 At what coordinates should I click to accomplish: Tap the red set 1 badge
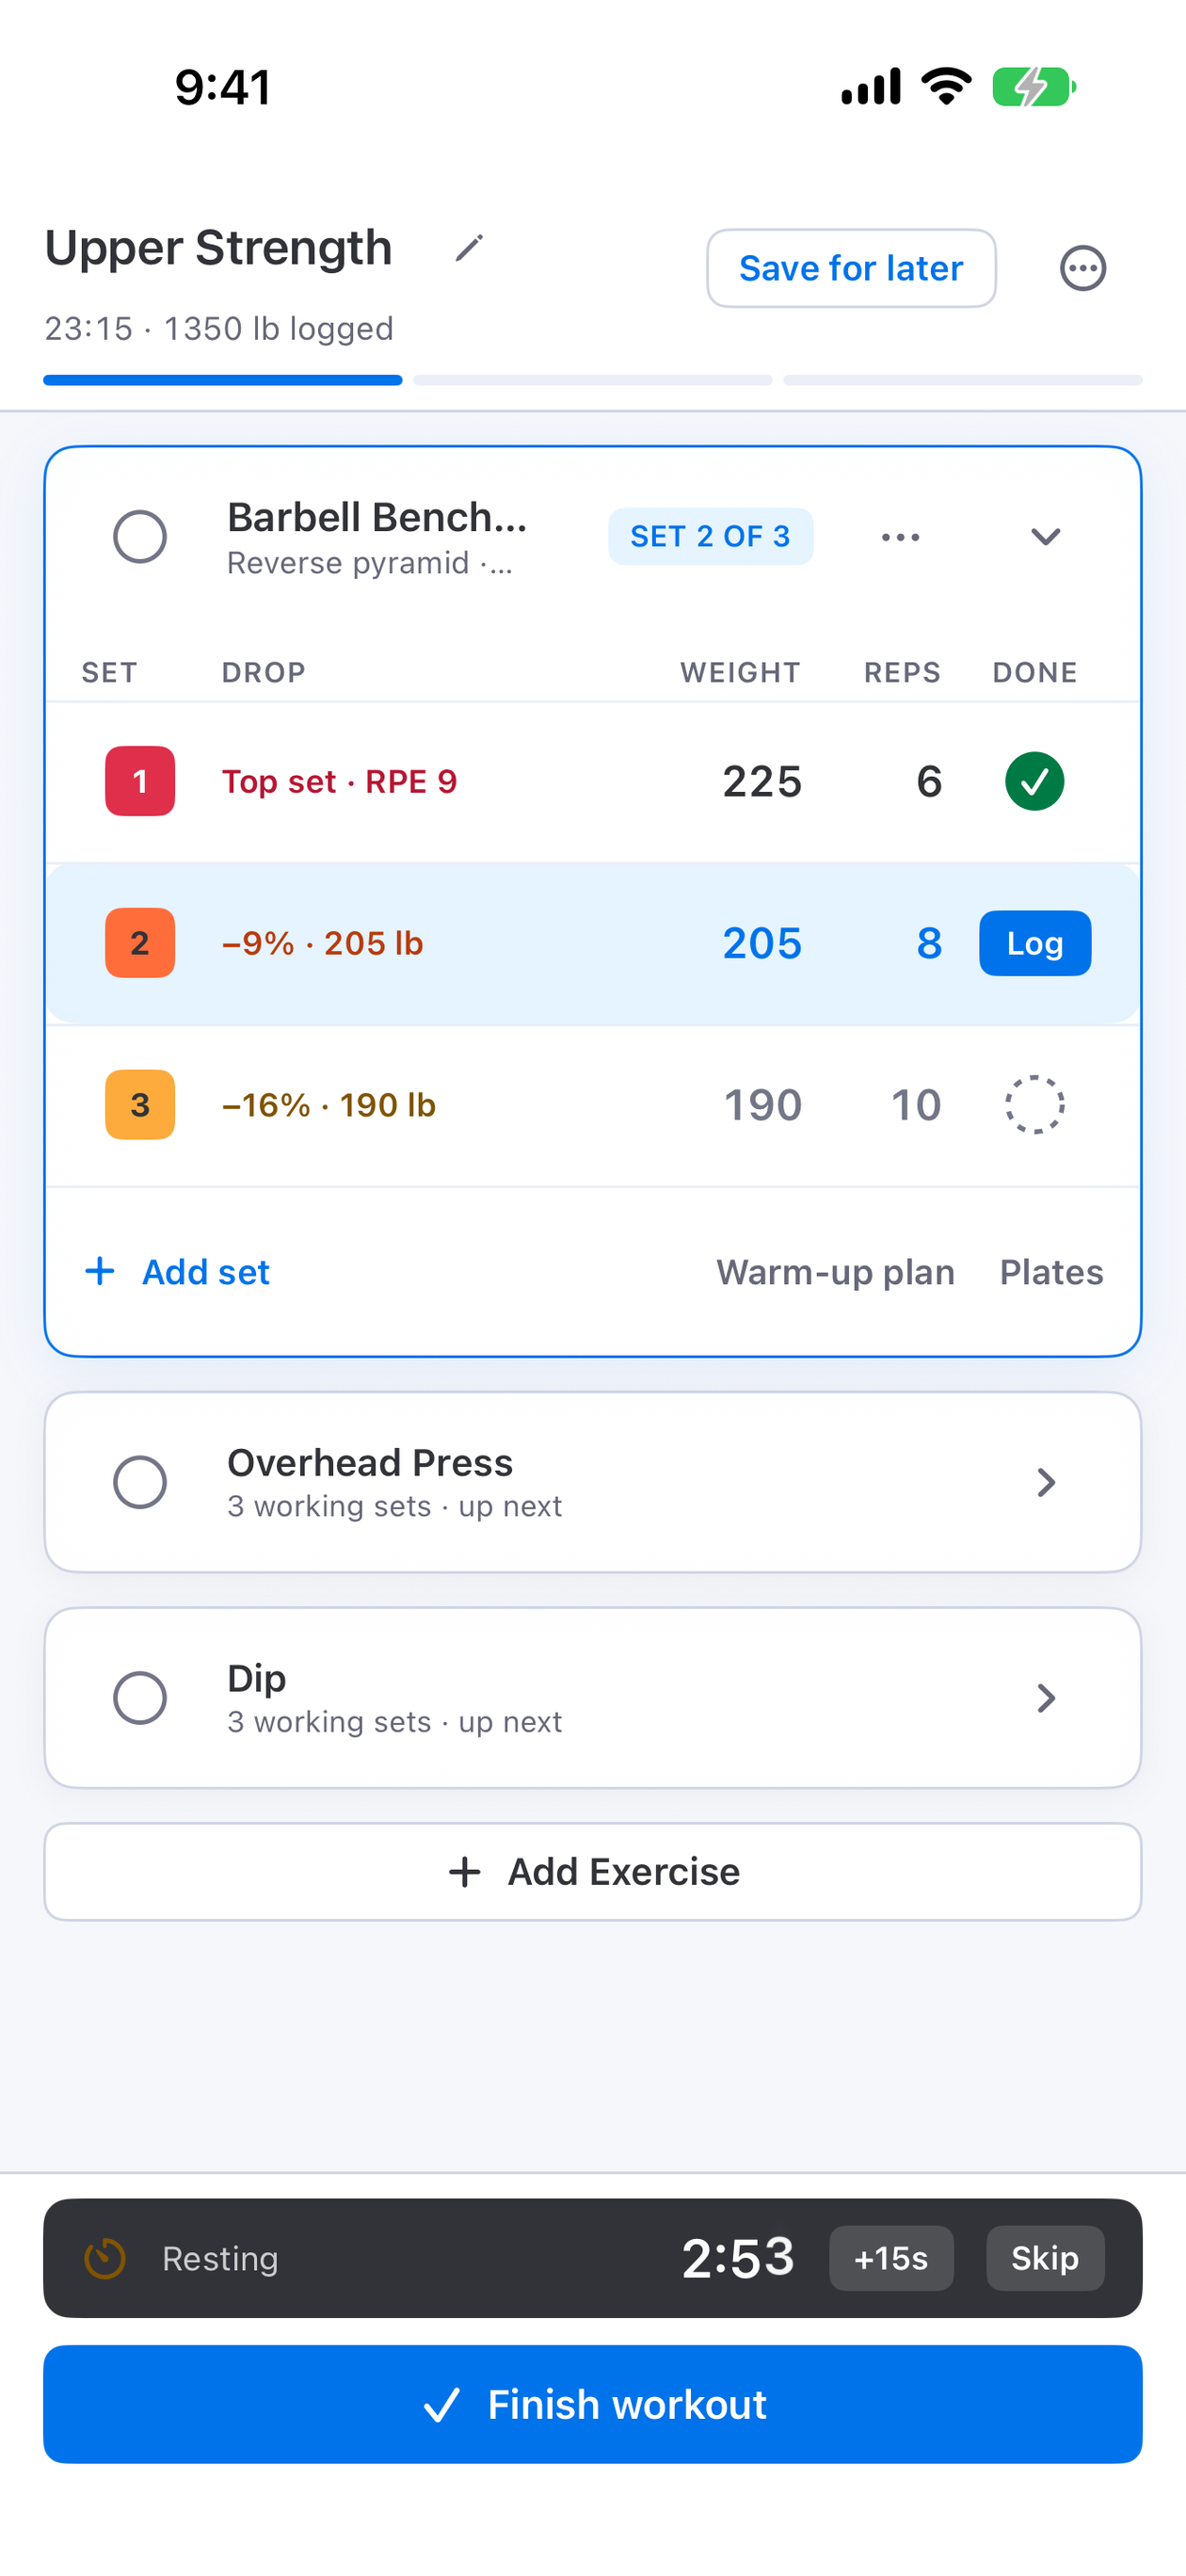[140, 781]
